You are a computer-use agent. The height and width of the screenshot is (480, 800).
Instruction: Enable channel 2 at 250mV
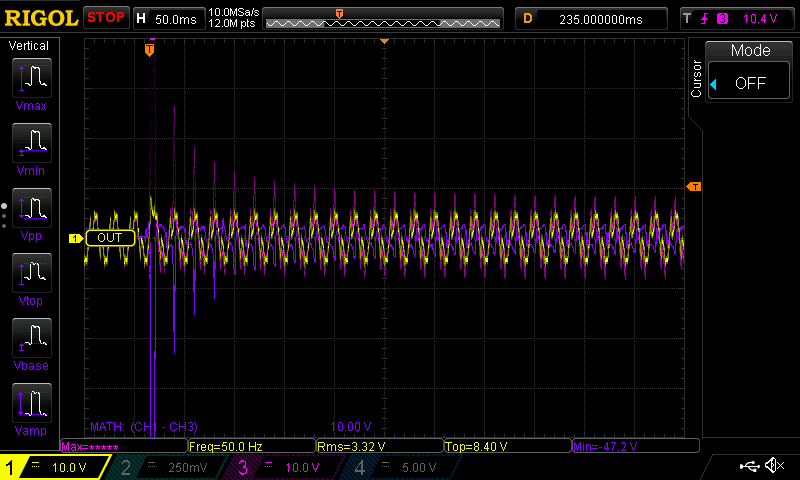point(165,467)
